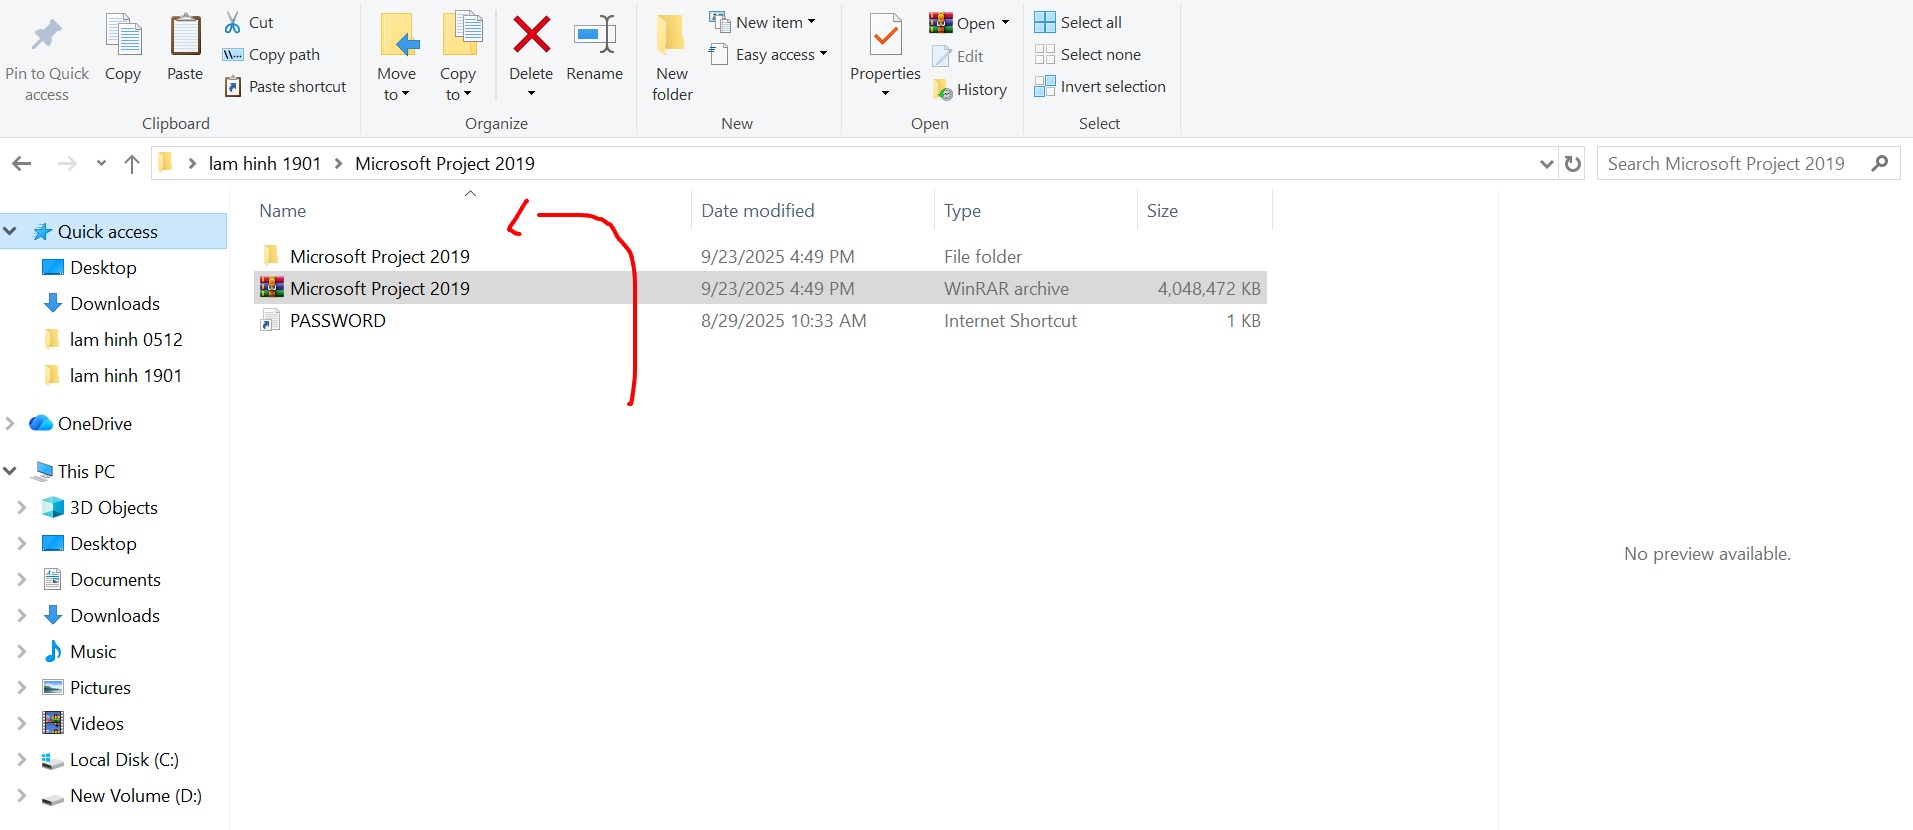Image resolution: width=1913 pixels, height=830 pixels.
Task: Collapse the This PC tree node
Action: (x=10, y=471)
